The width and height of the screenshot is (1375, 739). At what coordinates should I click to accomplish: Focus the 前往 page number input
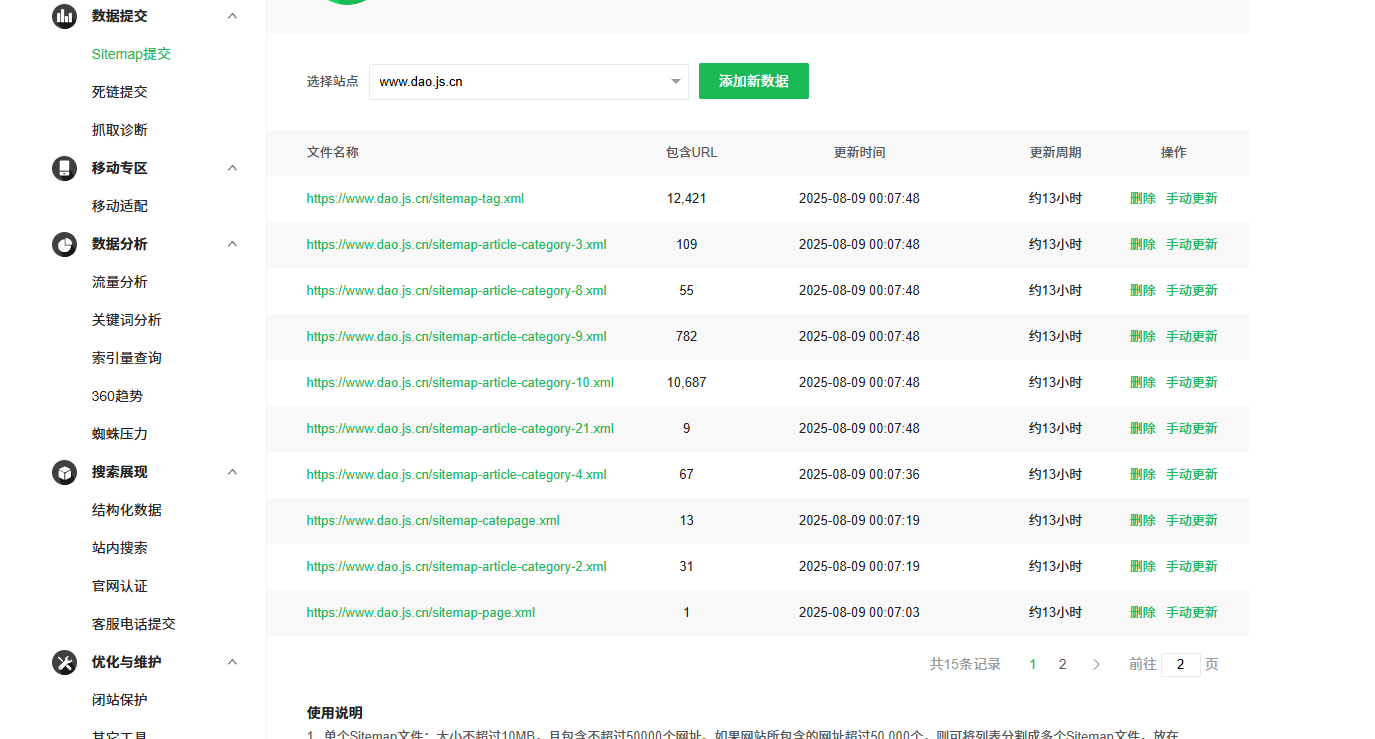click(x=1180, y=664)
